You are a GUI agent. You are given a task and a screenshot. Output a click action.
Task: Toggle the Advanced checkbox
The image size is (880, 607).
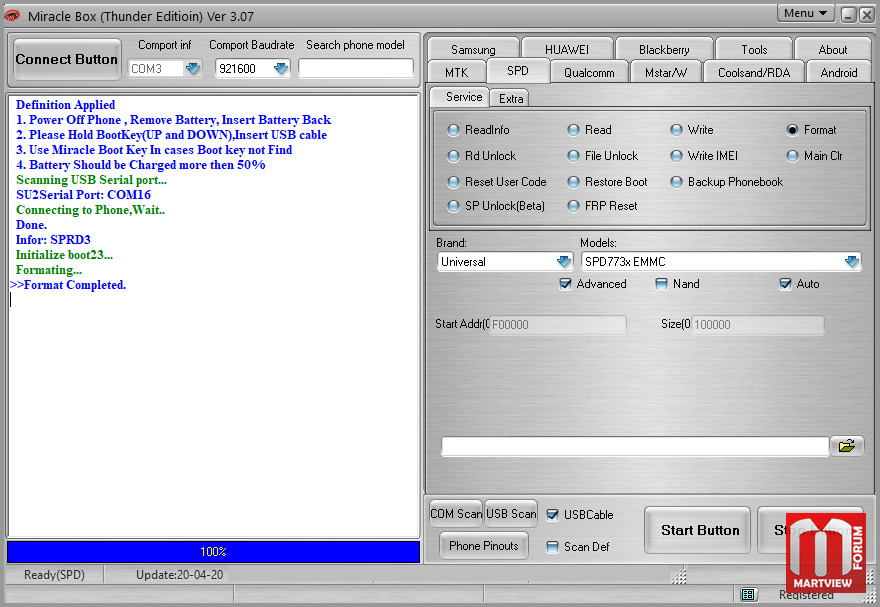pos(566,284)
